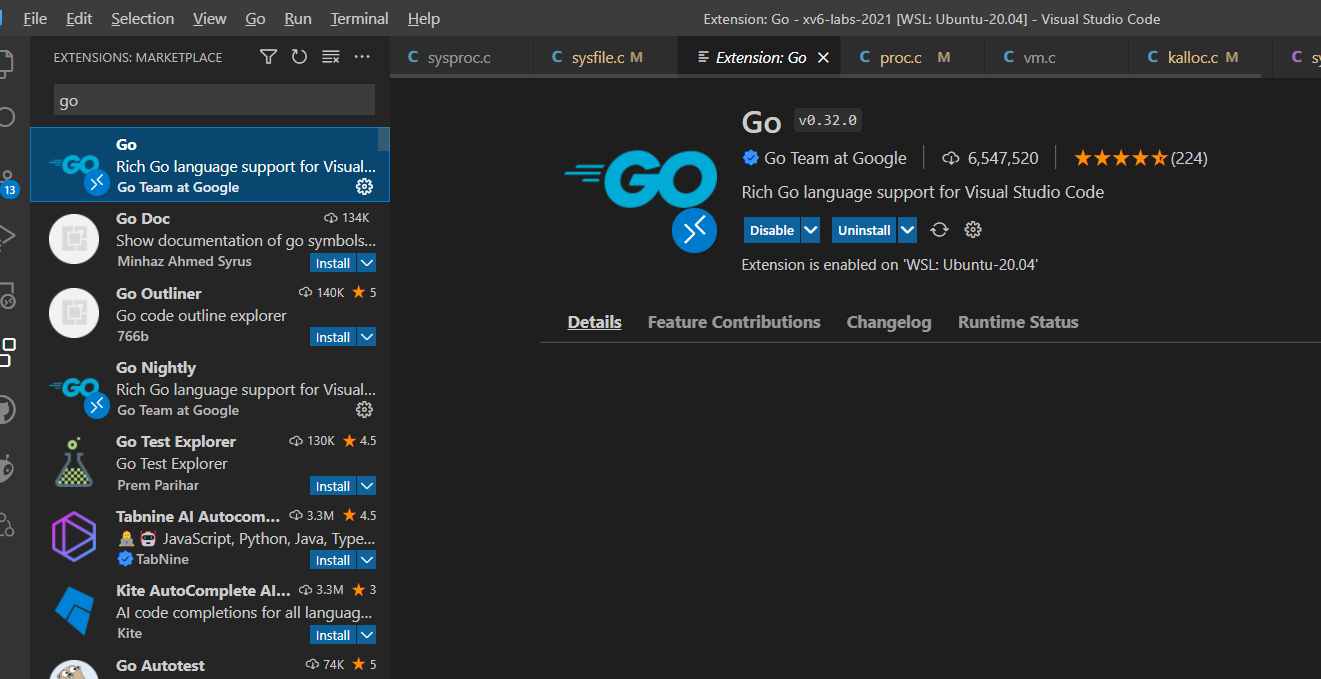Click the sync reload icon beside Uninstall

(939, 230)
